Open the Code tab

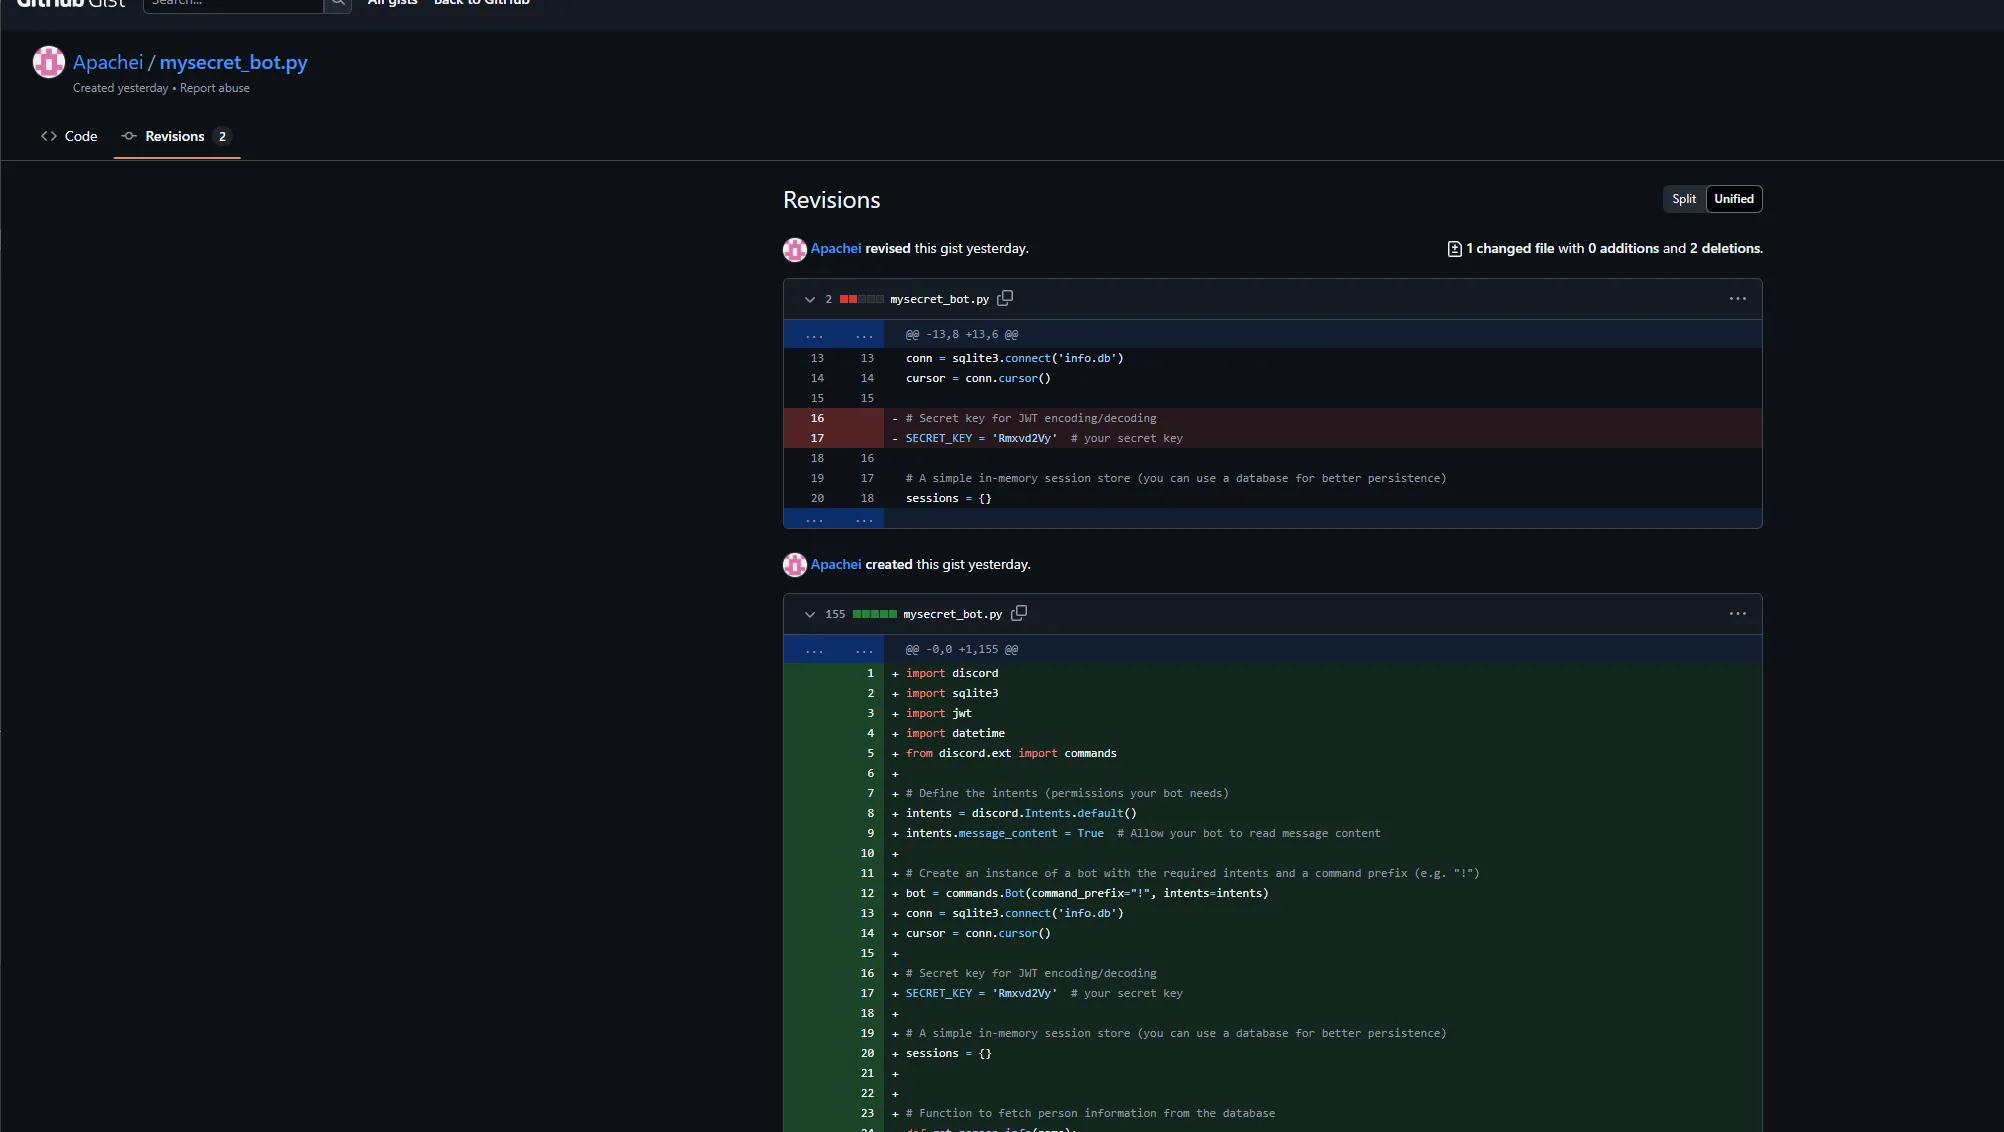coord(69,136)
